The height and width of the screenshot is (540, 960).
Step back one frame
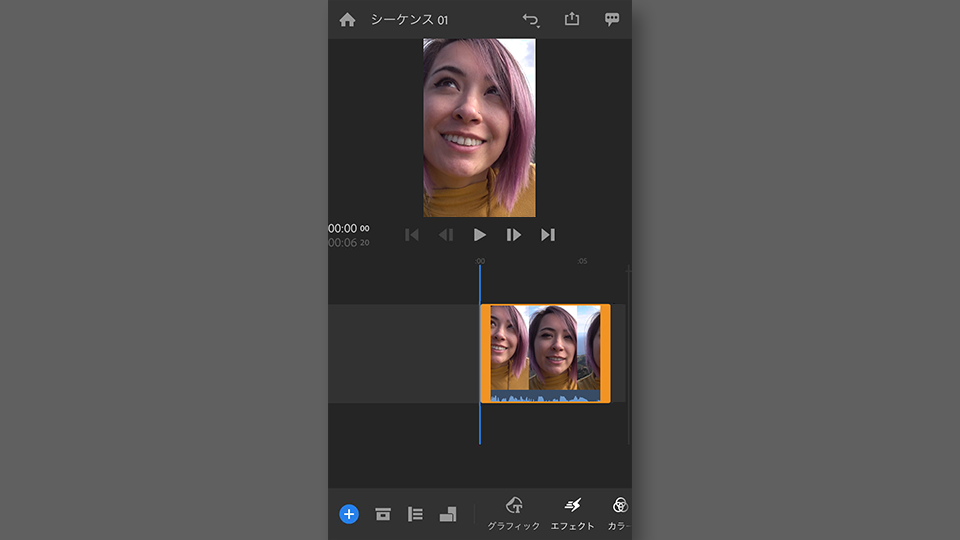tap(446, 235)
